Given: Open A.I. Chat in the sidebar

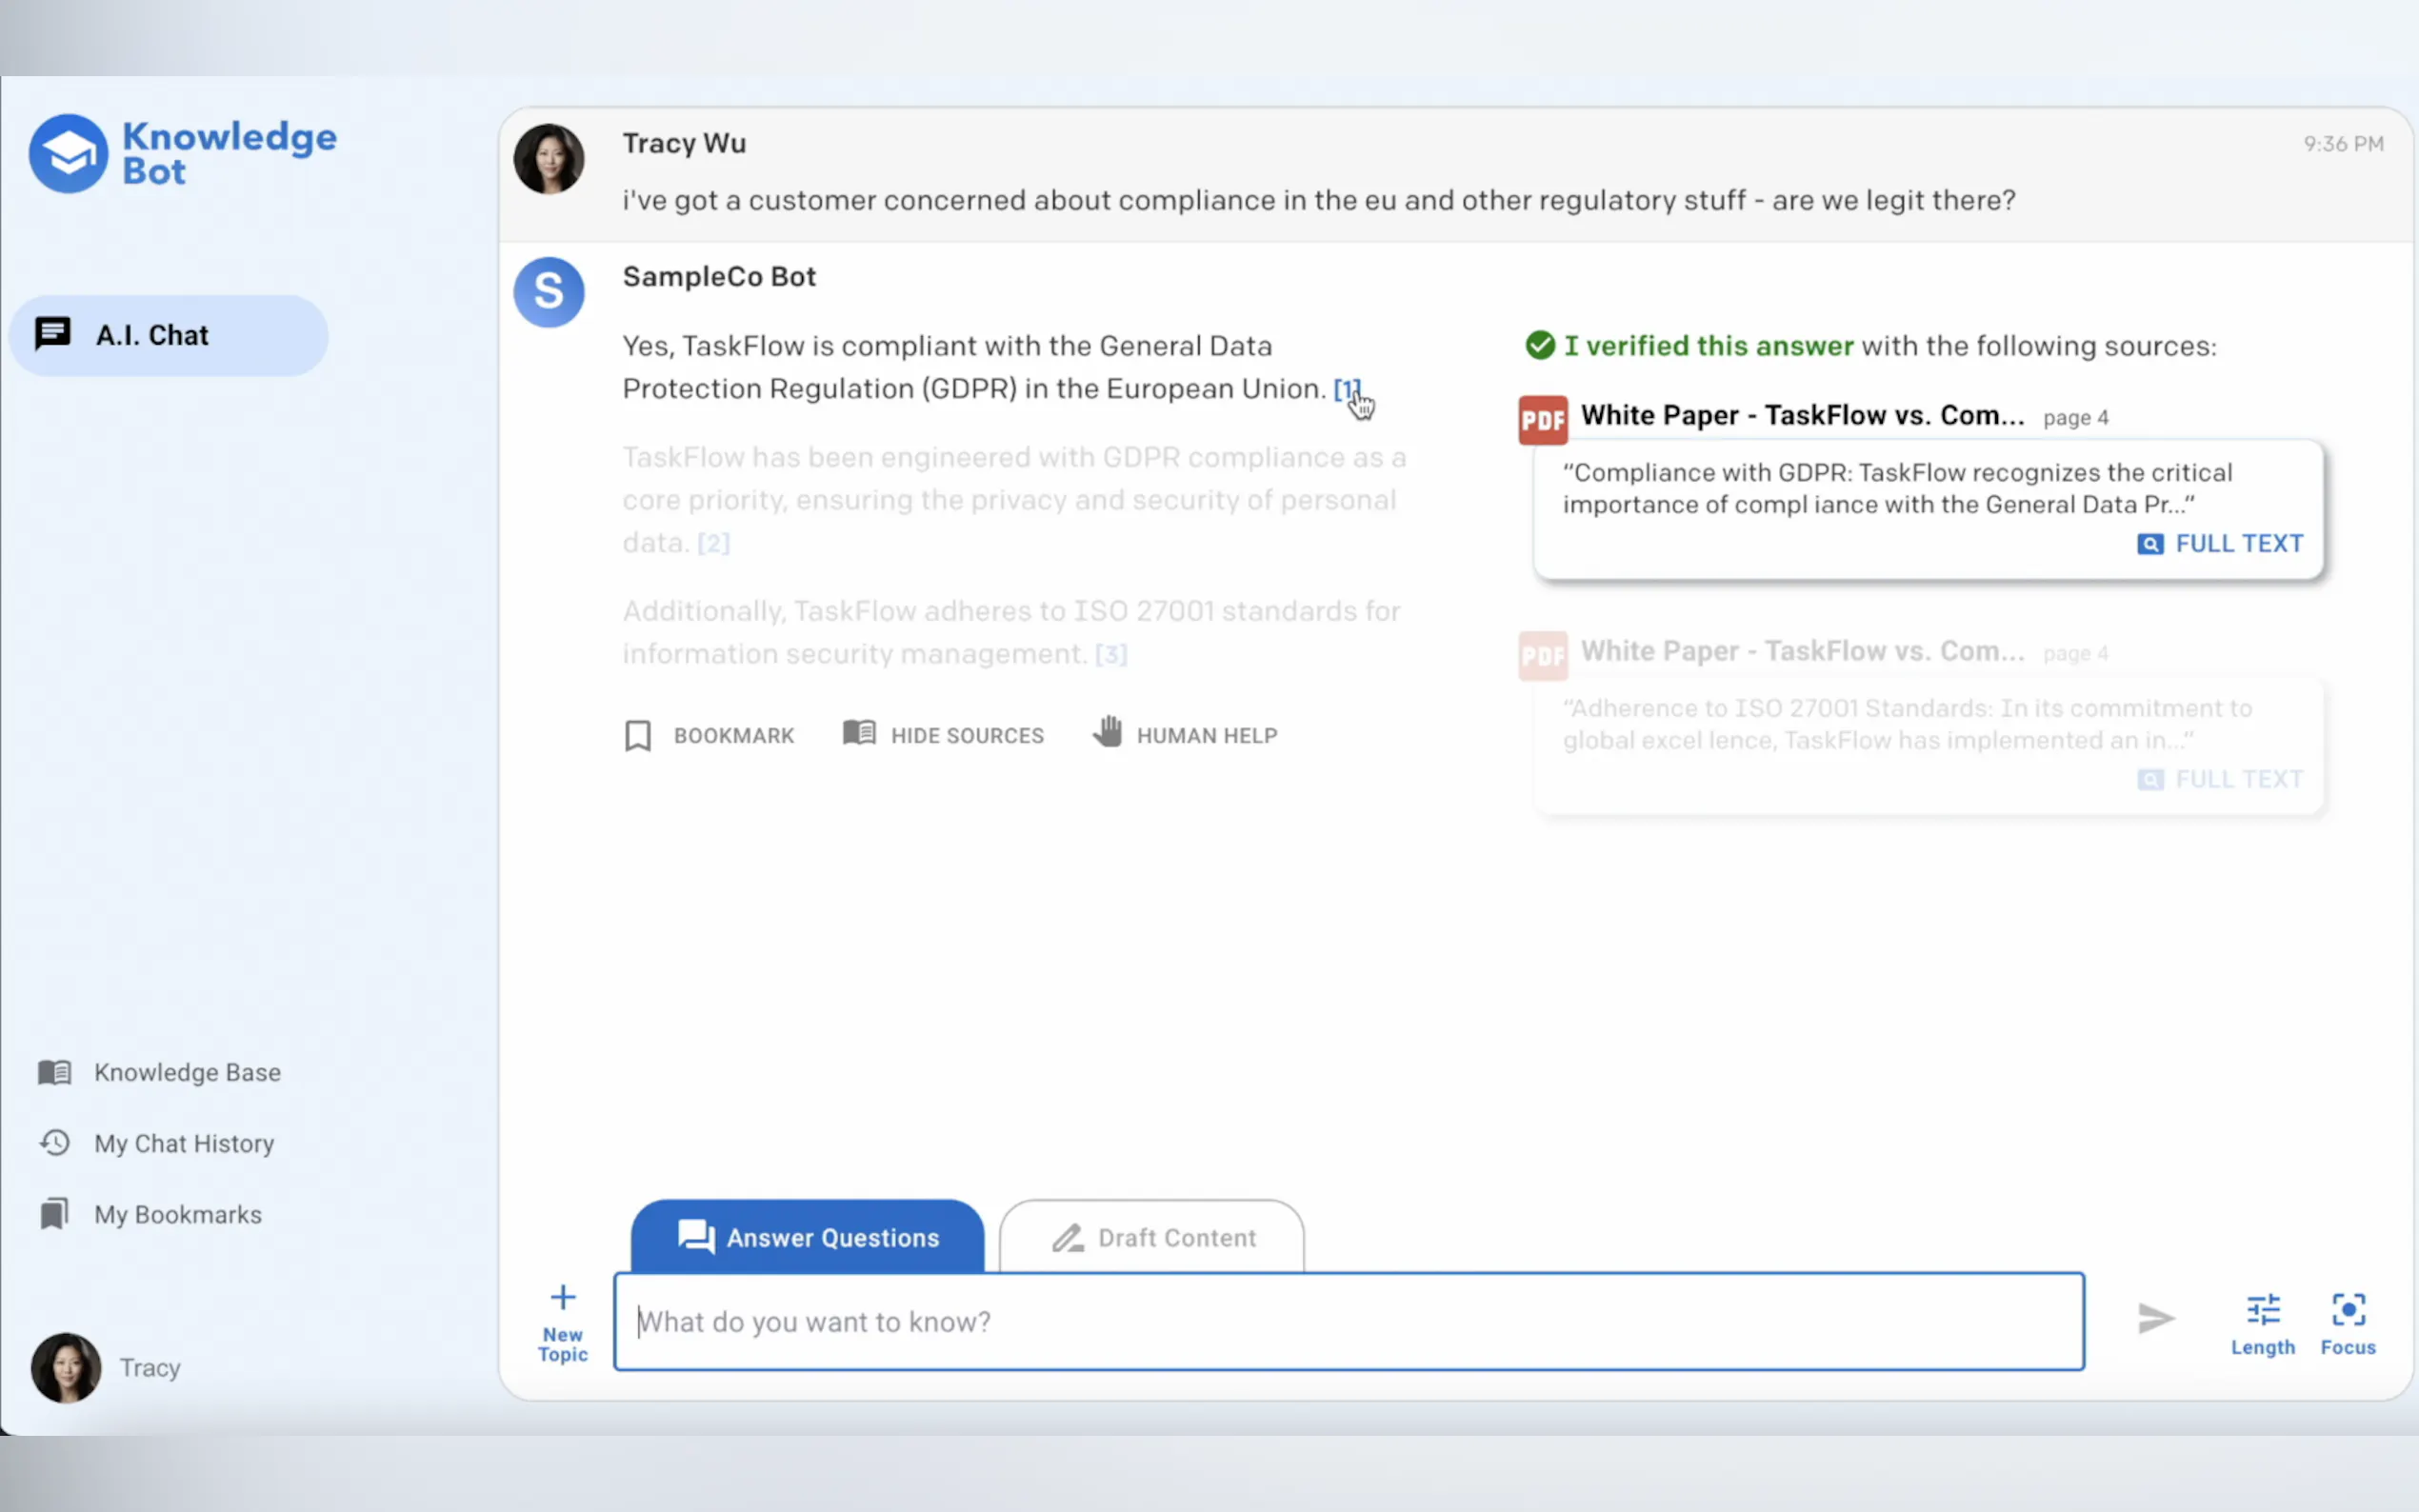Looking at the screenshot, I should (x=169, y=335).
